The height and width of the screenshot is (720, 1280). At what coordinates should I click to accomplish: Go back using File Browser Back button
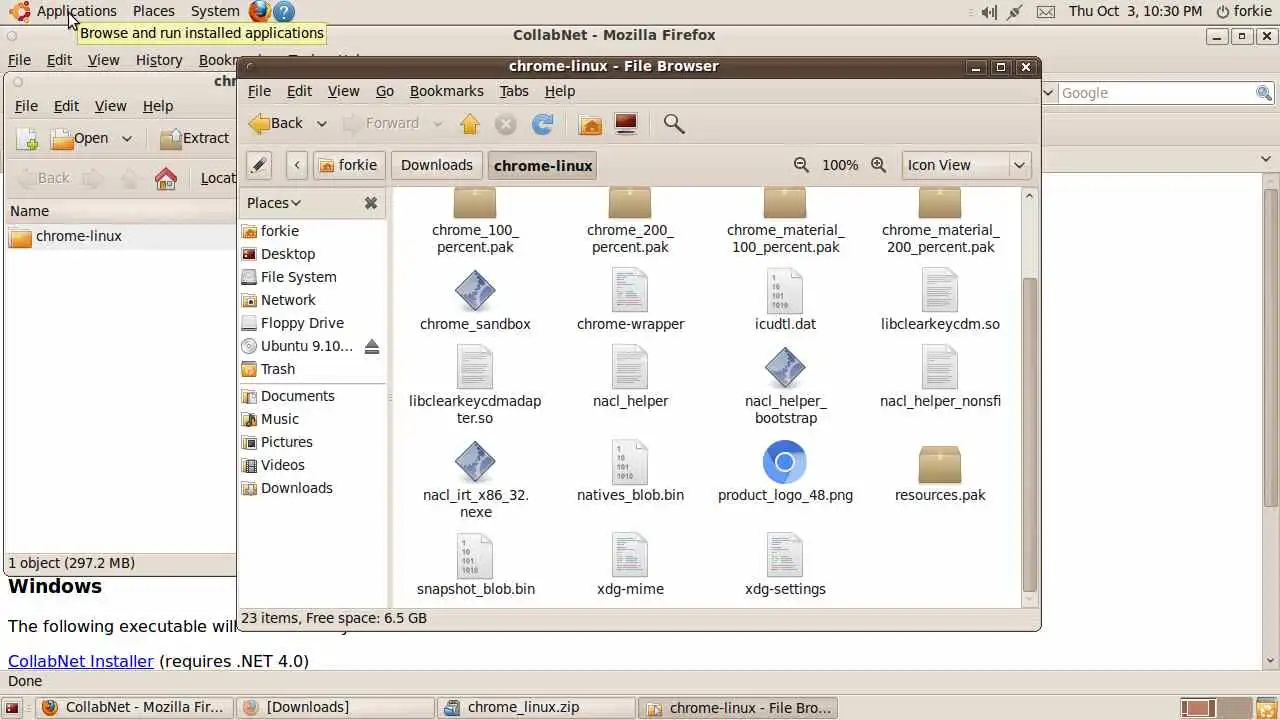(x=276, y=123)
